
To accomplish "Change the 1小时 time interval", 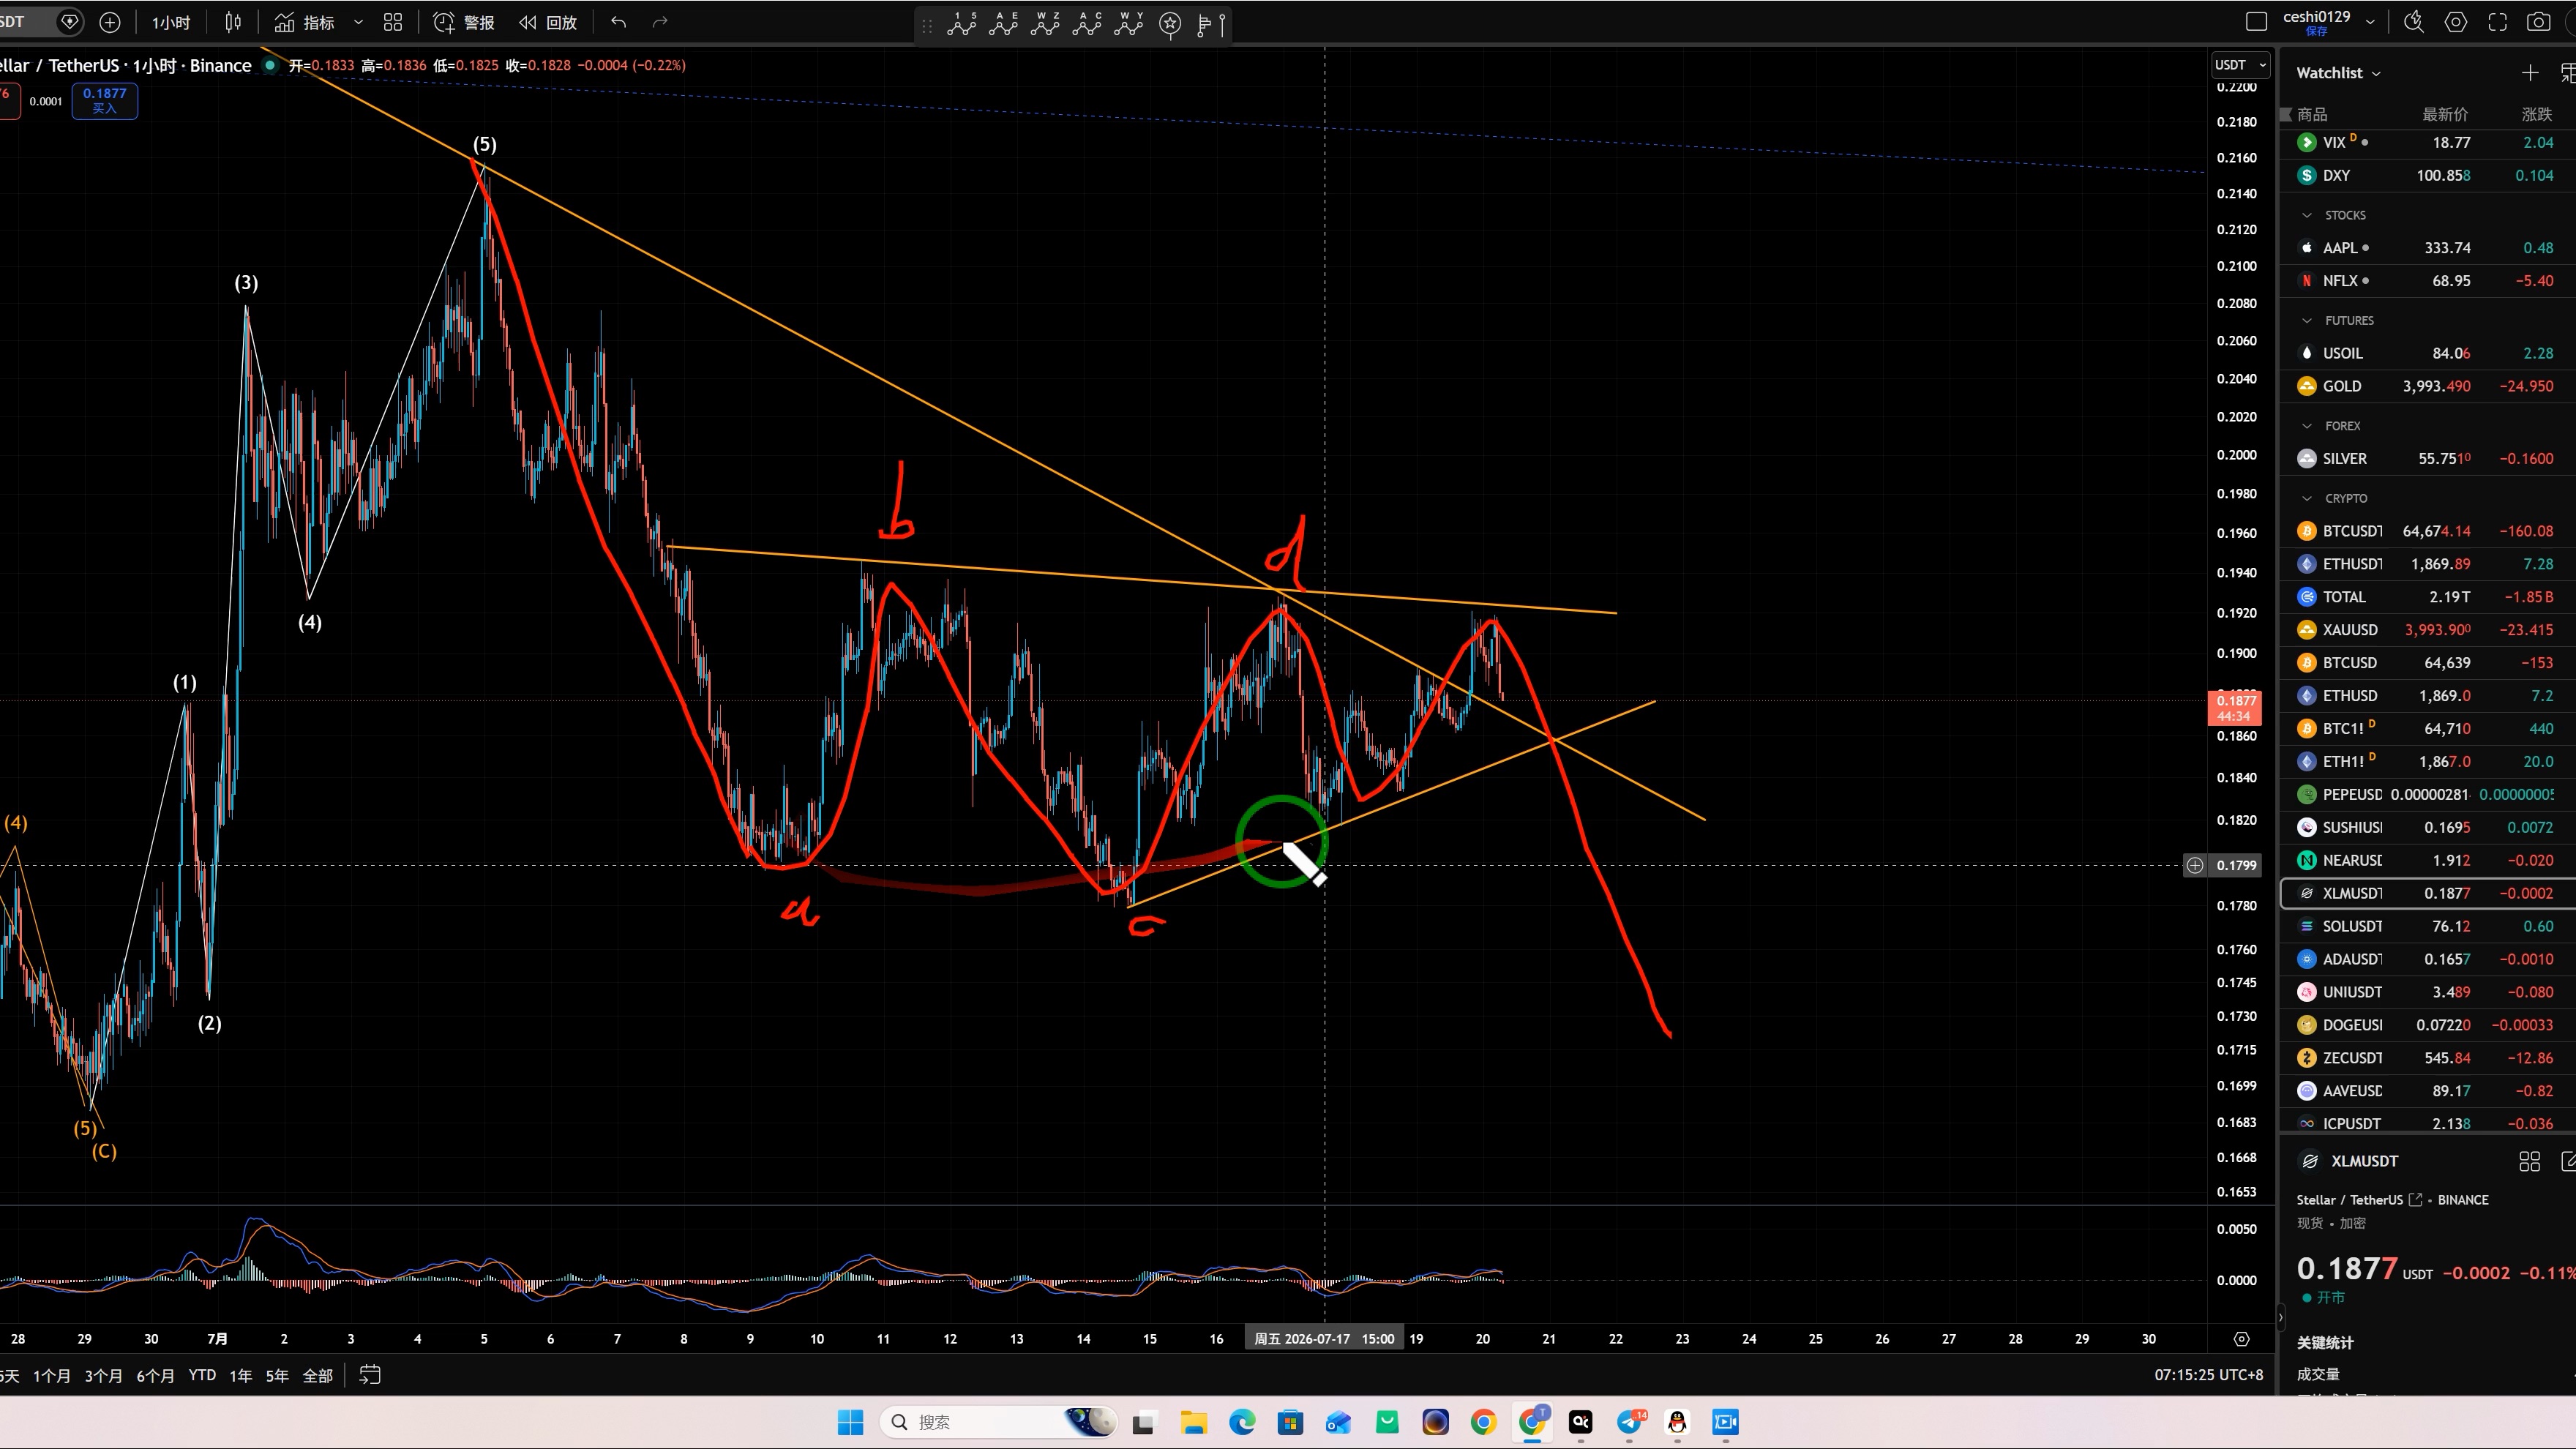I will pos(171,22).
